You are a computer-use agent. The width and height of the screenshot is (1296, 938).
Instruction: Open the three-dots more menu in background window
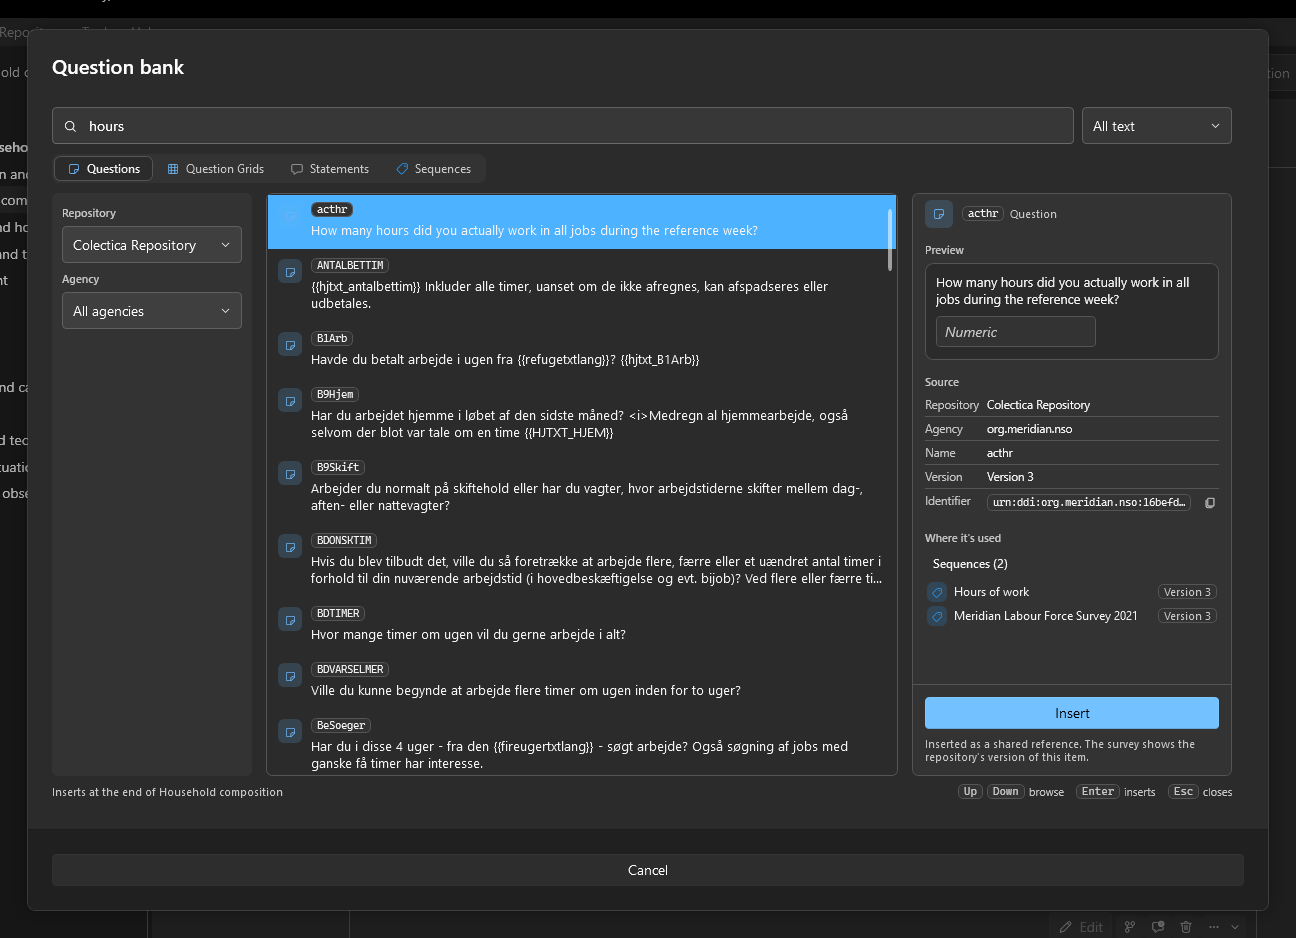click(x=1213, y=927)
